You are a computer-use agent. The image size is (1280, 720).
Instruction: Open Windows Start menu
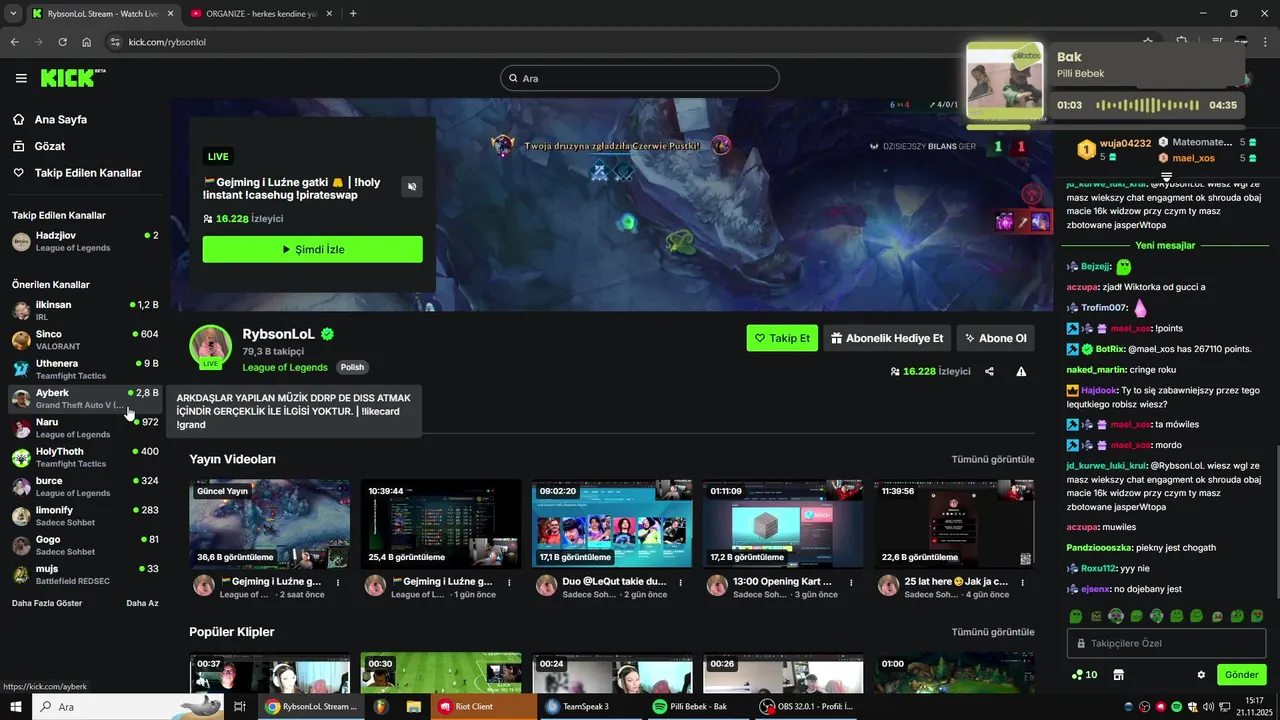tap(15, 706)
